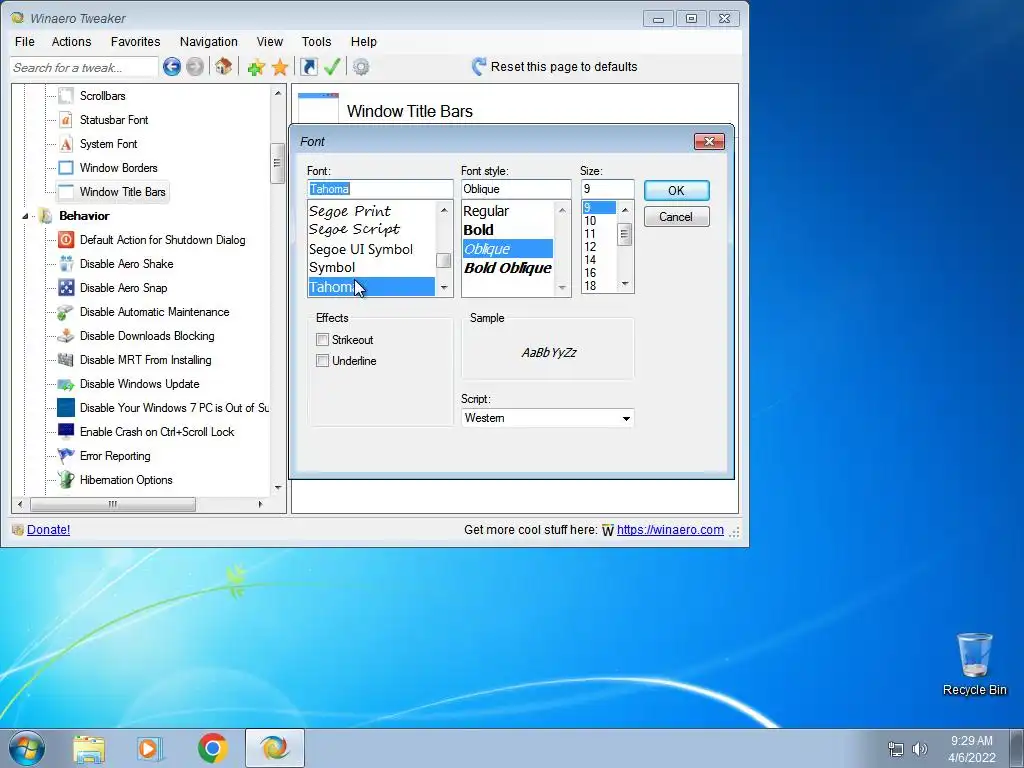This screenshot has width=1024, height=768.
Task: Open the View menu
Action: pos(270,42)
